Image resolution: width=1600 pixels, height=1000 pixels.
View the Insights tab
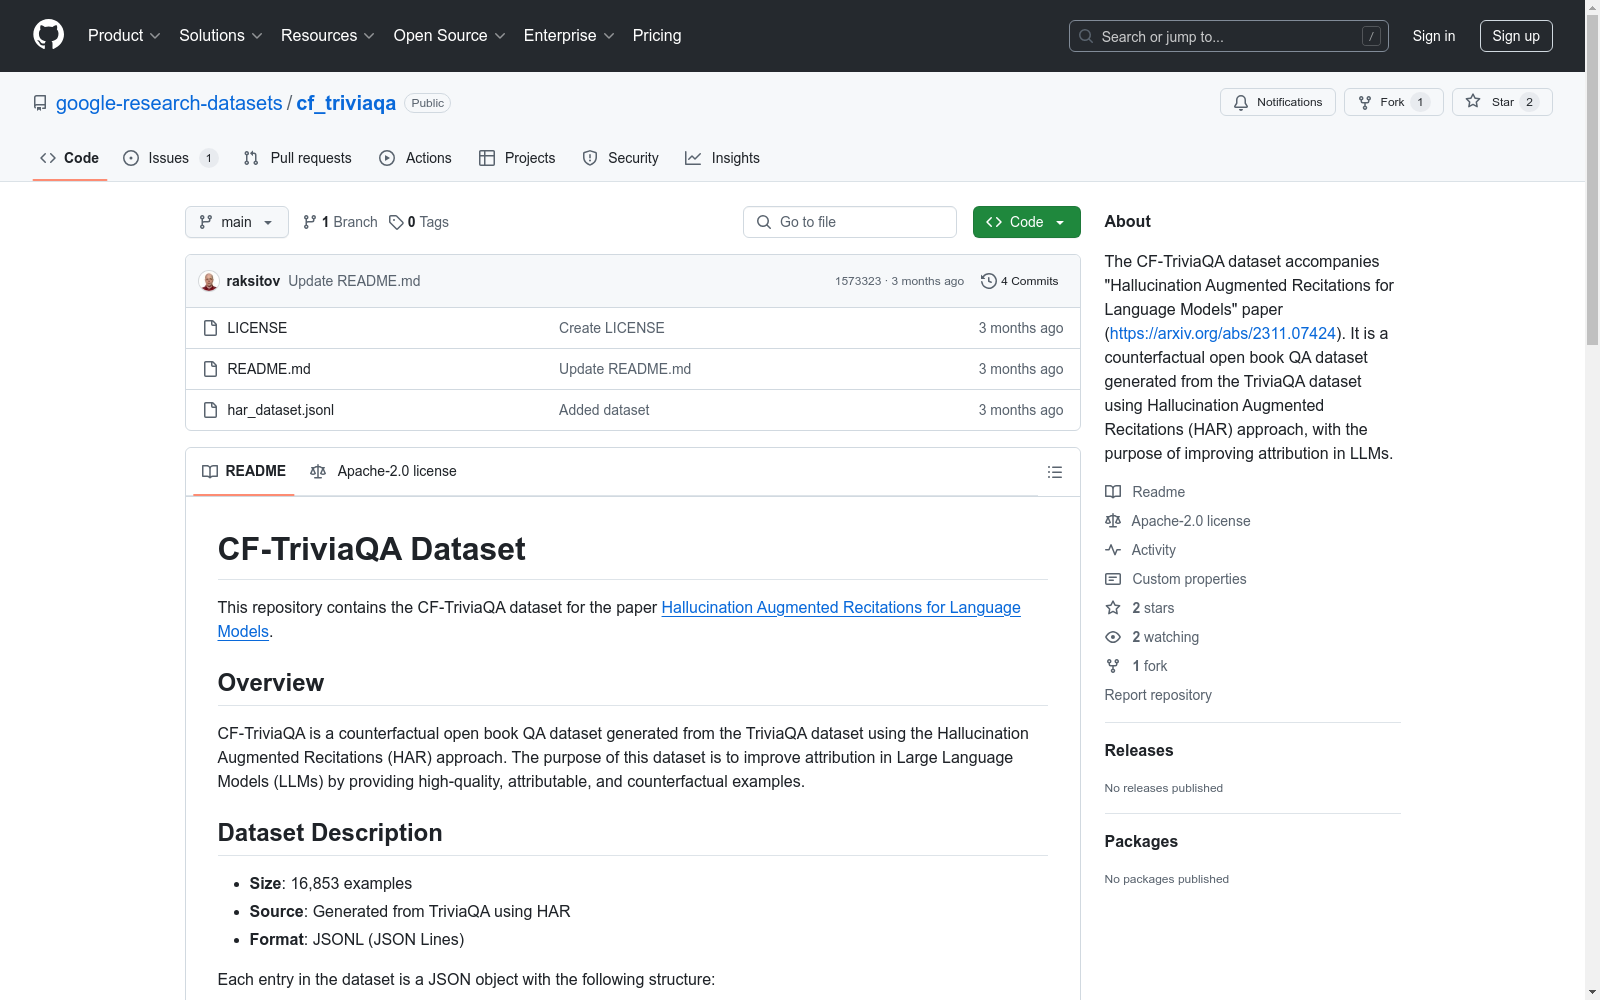click(x=722, y=158)
